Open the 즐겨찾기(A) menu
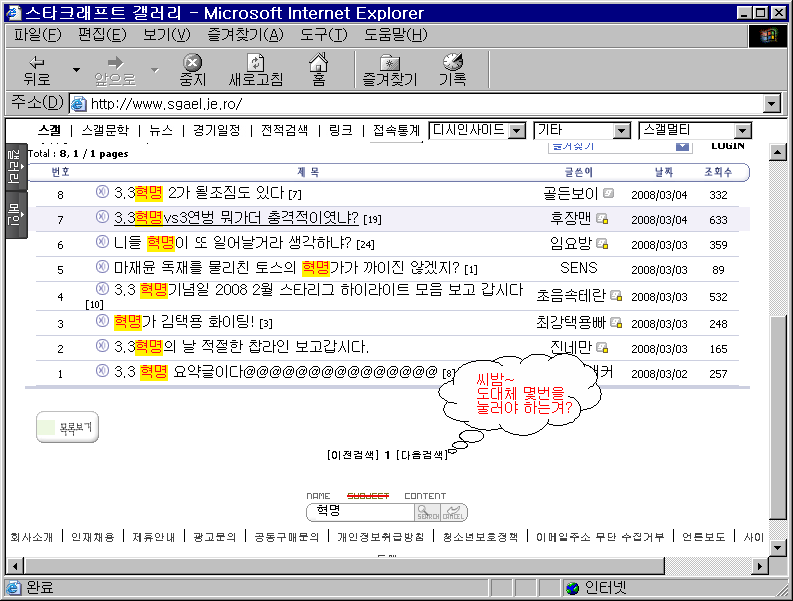793x601 pixels. (245, 35)
